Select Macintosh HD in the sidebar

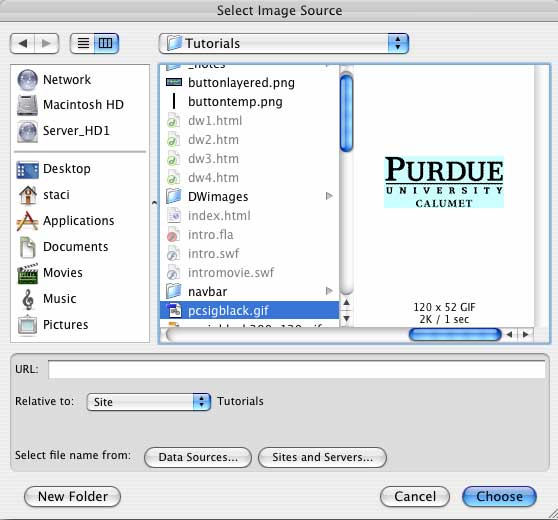point(70,105)
